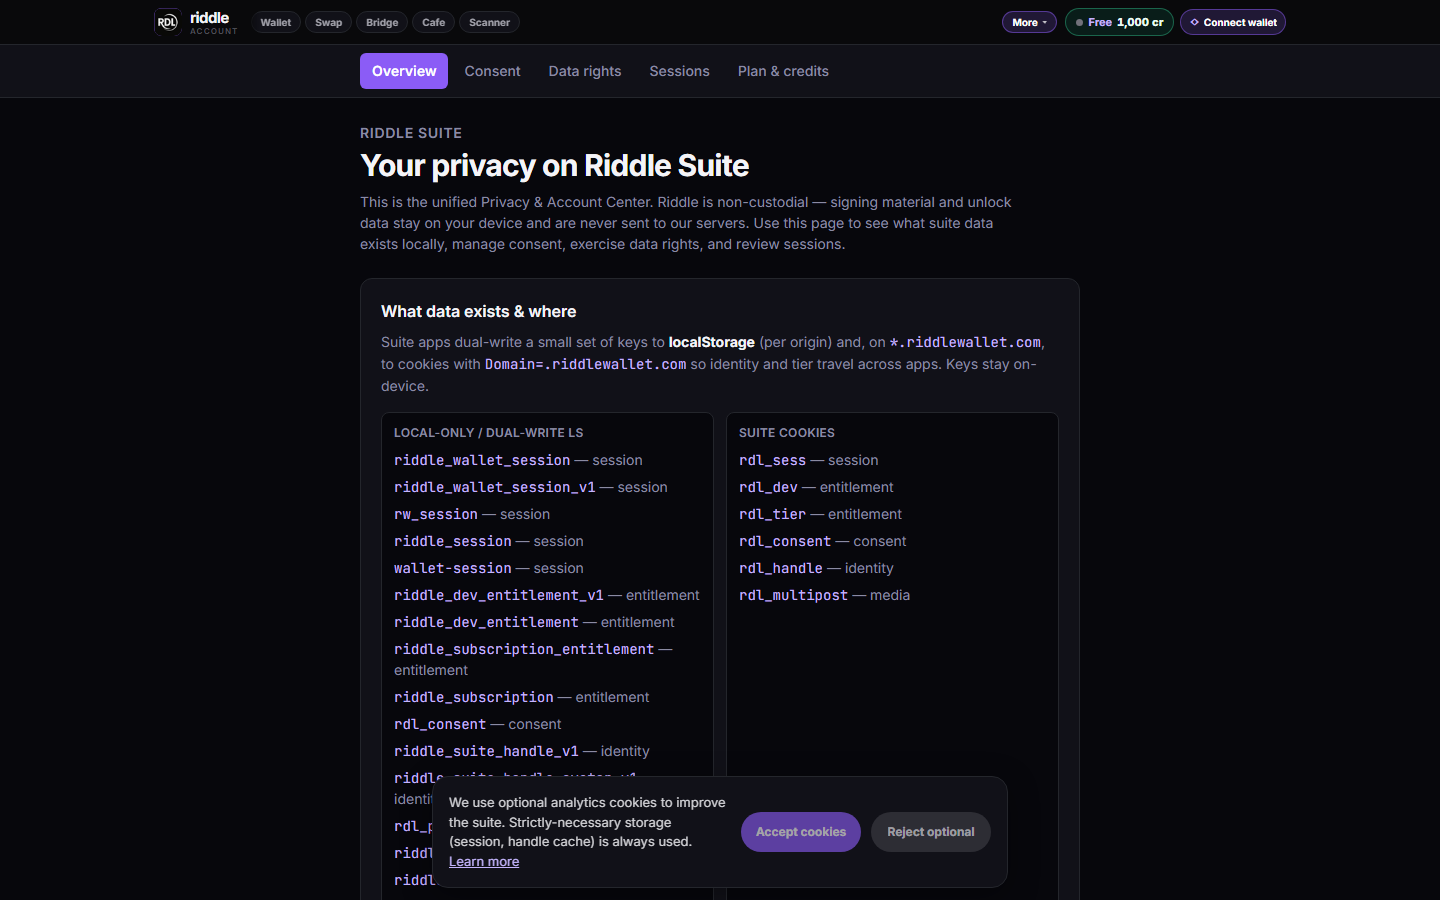Click the *.riddlewallet.com domain text
The width and height of the screenshot is (1440, 900).
965,342
